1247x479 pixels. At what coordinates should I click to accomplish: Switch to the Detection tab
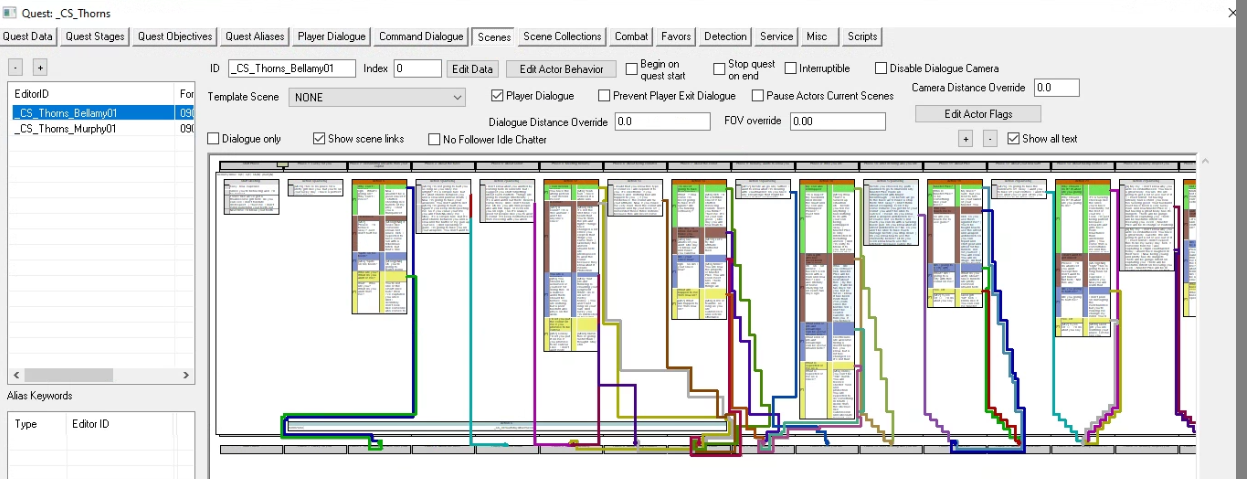pyautogui.click(x=725, y=37)
